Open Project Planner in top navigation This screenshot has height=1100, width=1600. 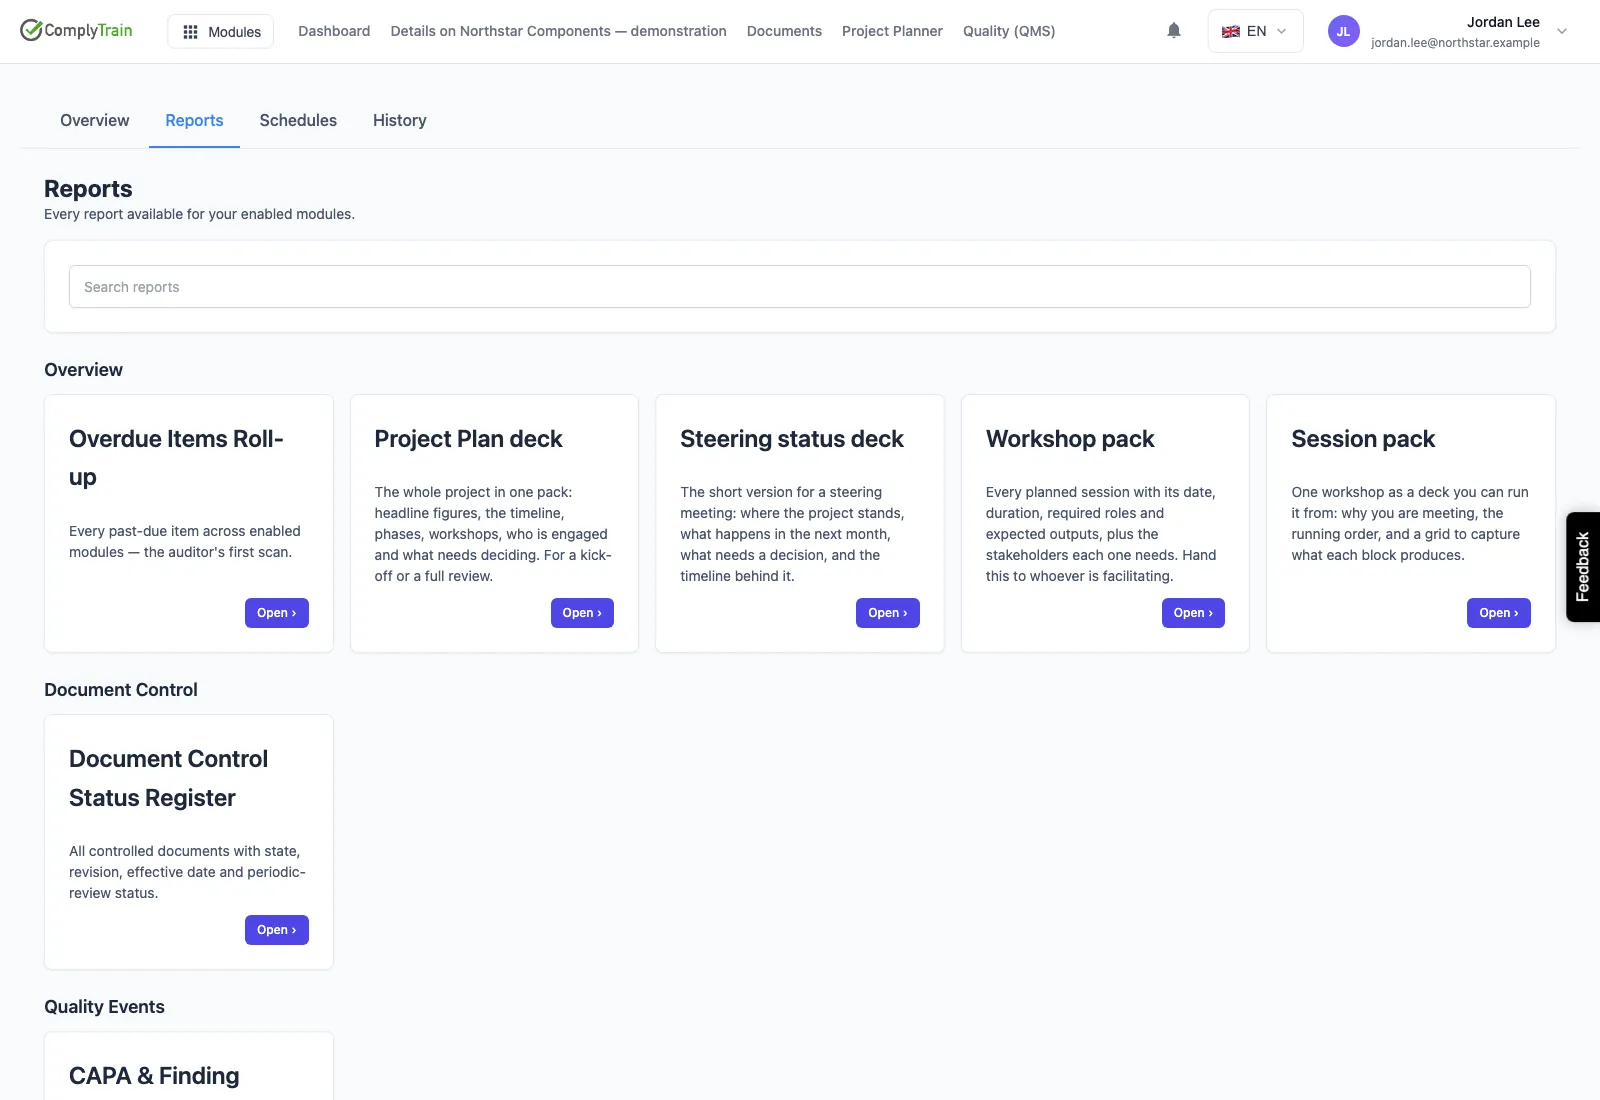(x=892, y=31)
